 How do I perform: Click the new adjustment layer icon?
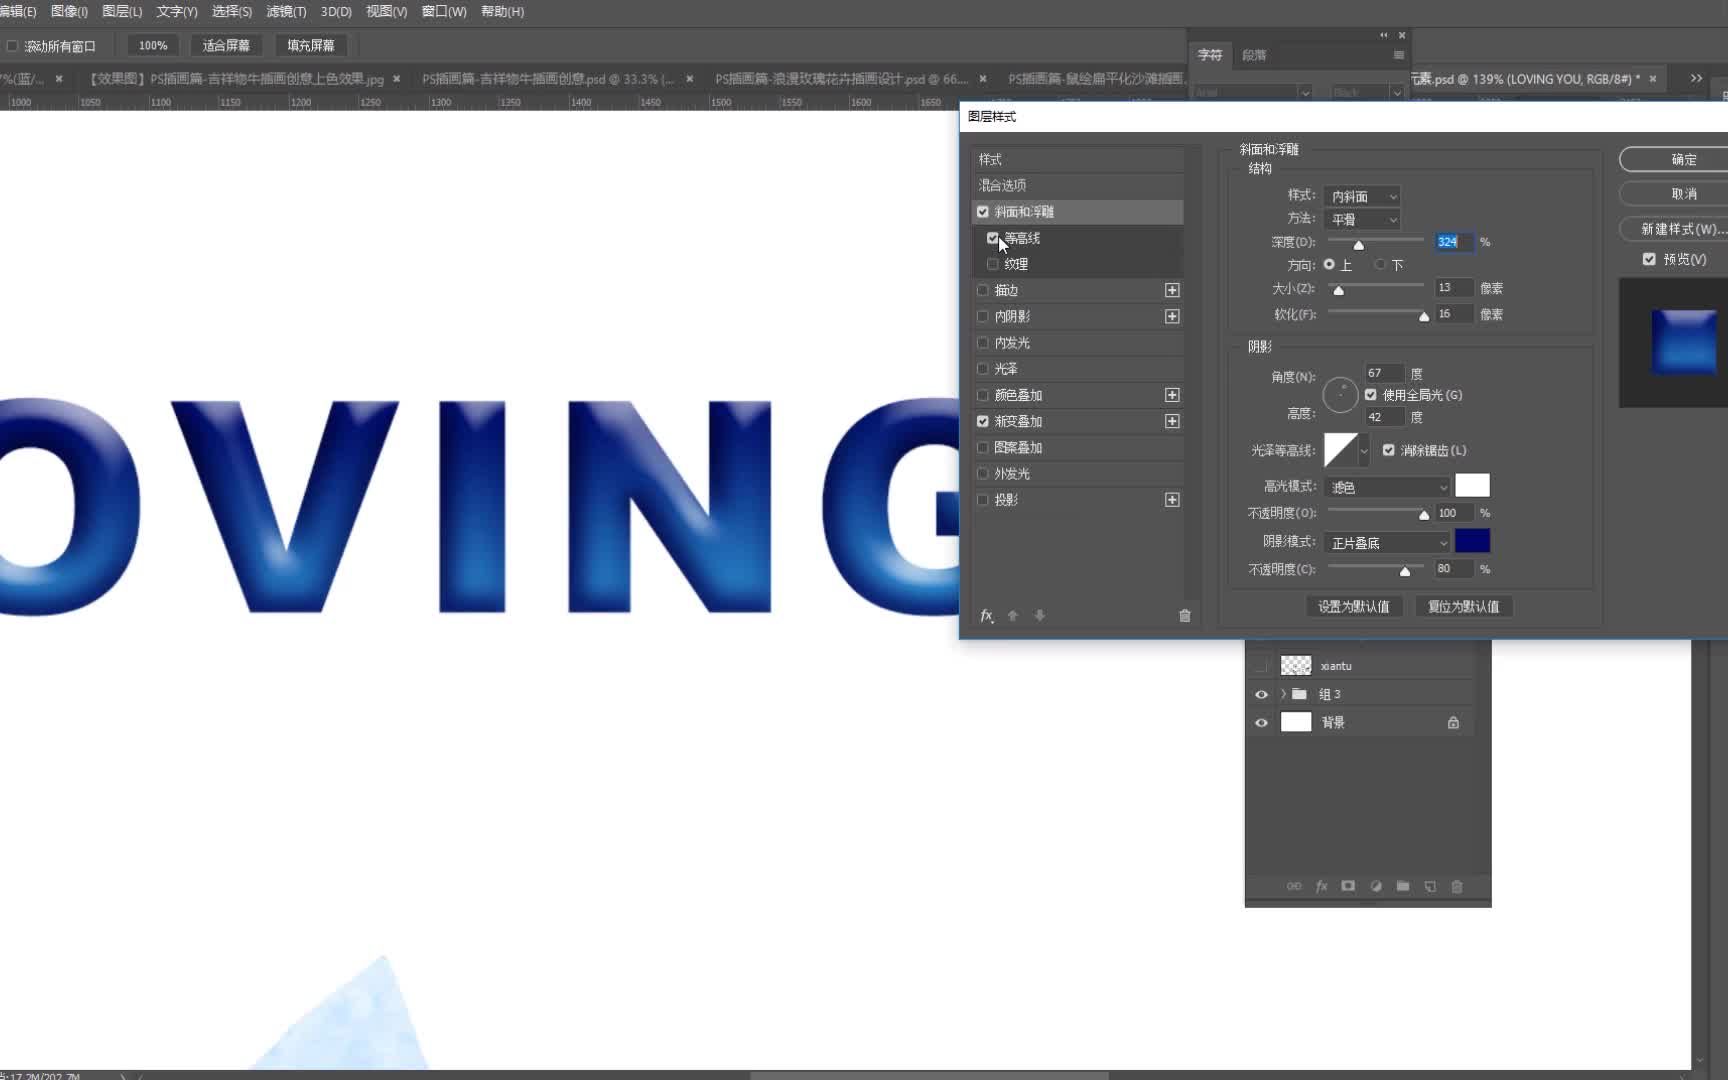[1376, 886]
